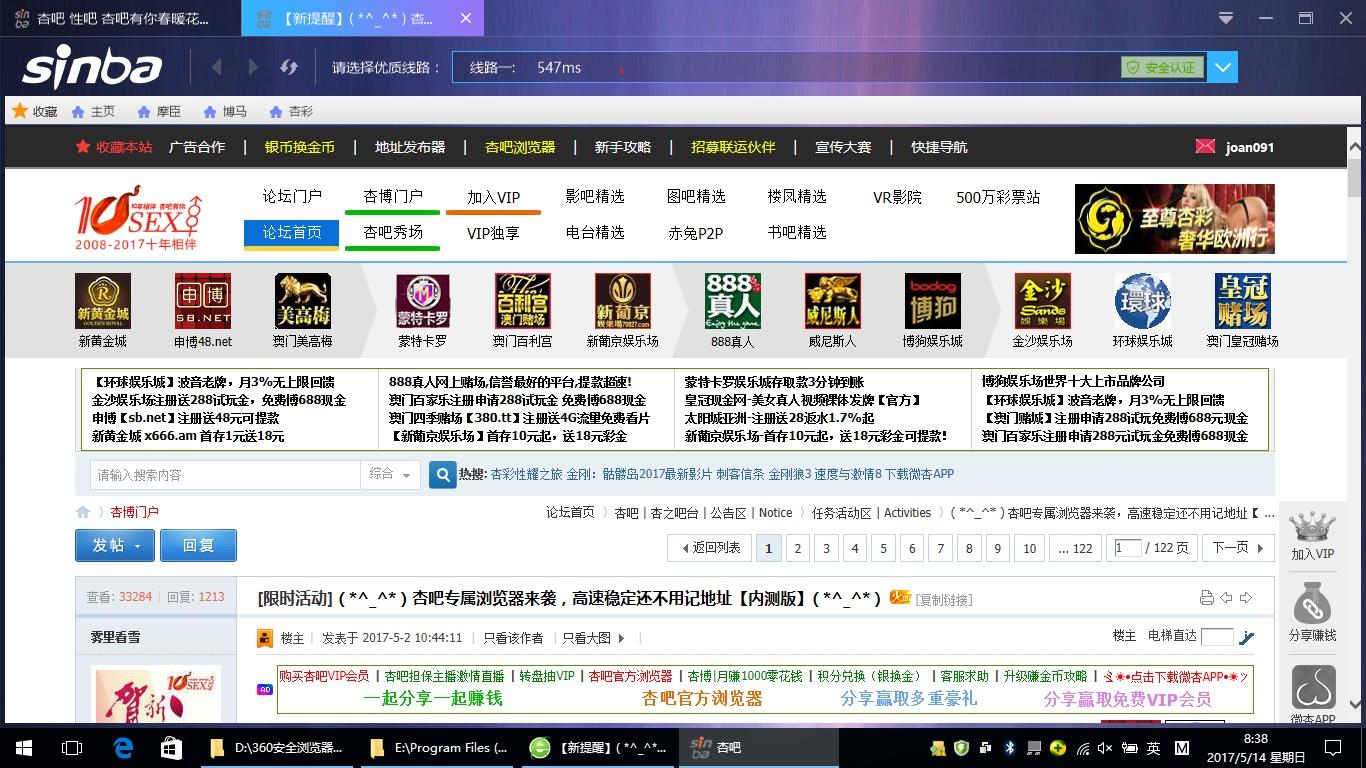Click the print icon in thread header
1366x768 pixels.
click(1206, 598)
